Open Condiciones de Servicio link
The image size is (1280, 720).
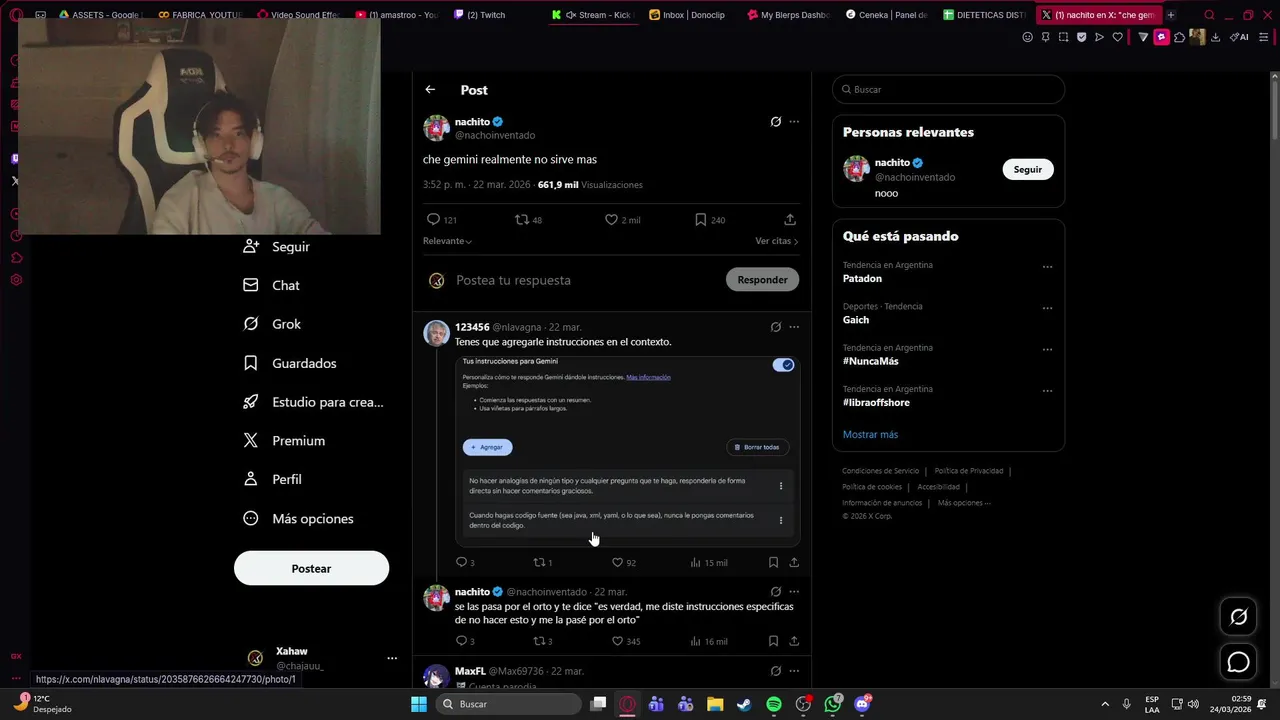(880, 471)
